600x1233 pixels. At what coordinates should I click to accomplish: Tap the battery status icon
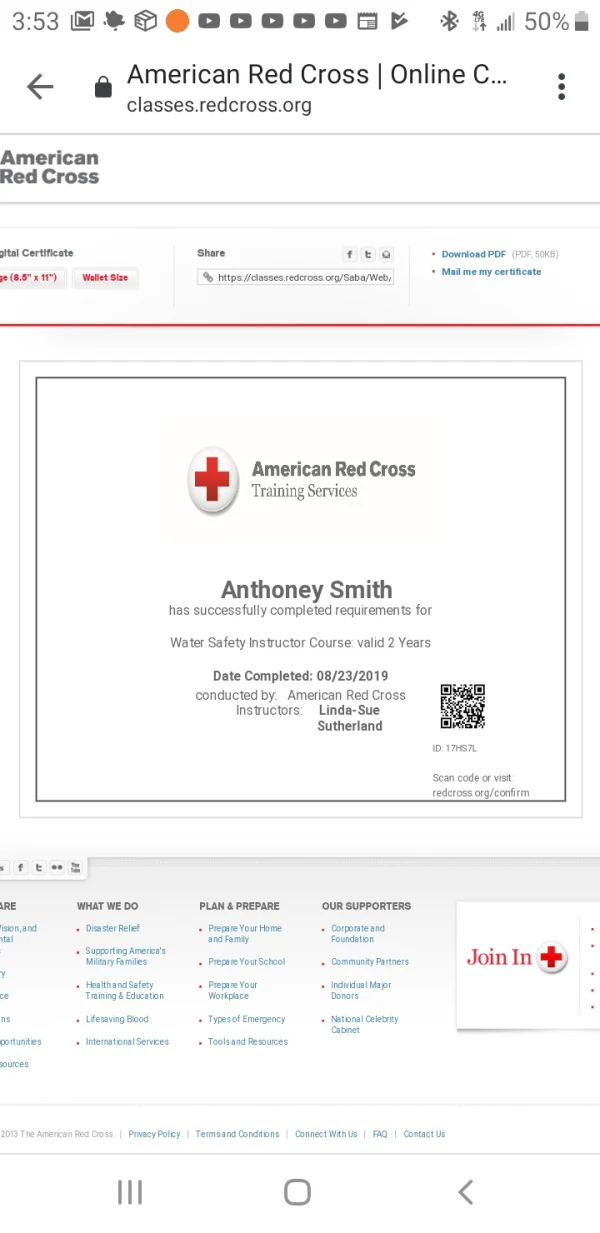click(583, 21)
